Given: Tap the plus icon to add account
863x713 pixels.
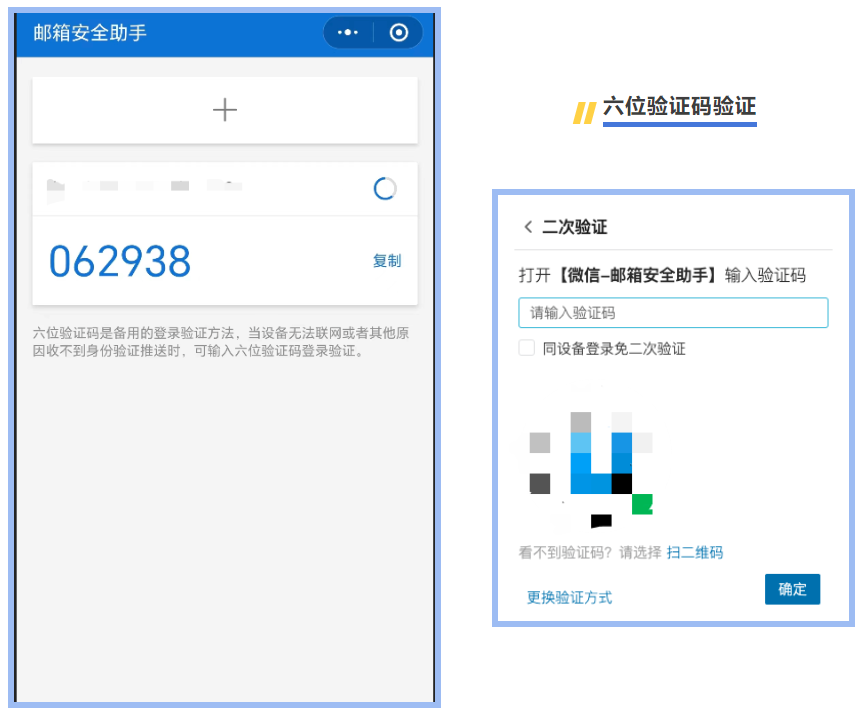Looking at the screenshot, I should pos(225,110).
